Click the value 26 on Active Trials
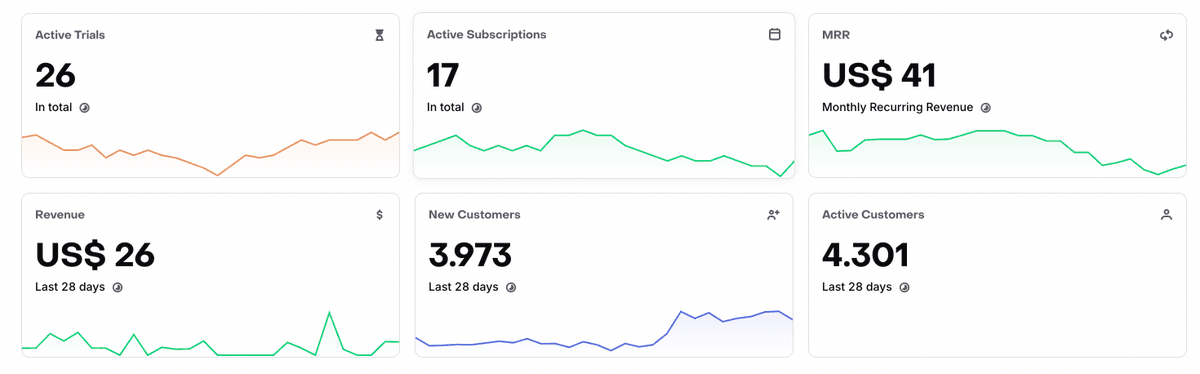1200x374 pixels. tap(55, 76)
